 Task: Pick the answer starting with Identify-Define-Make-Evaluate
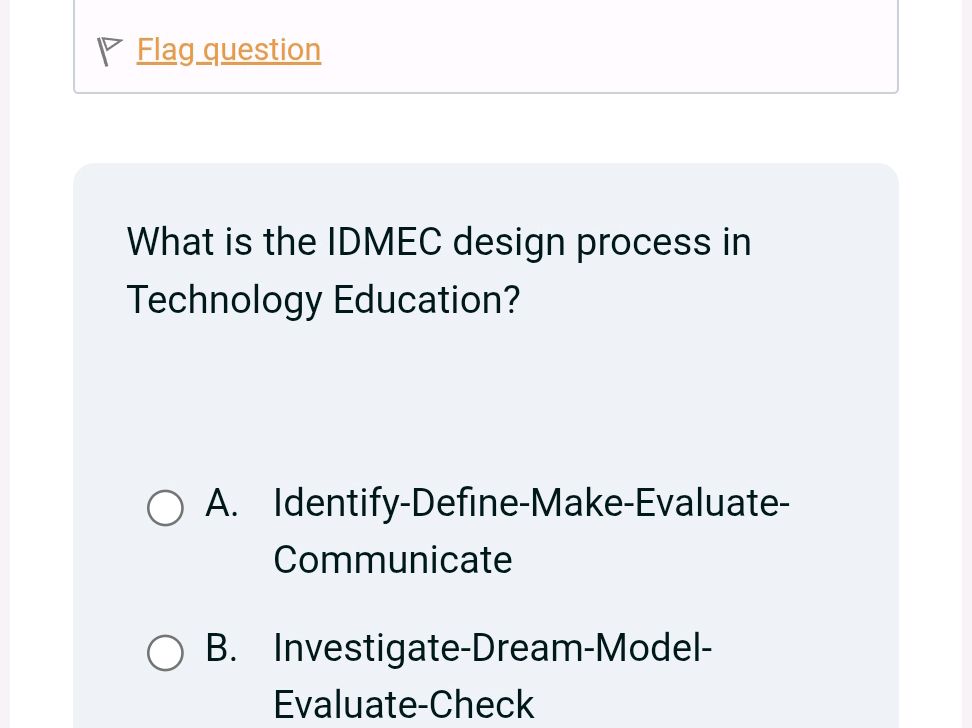530,502
